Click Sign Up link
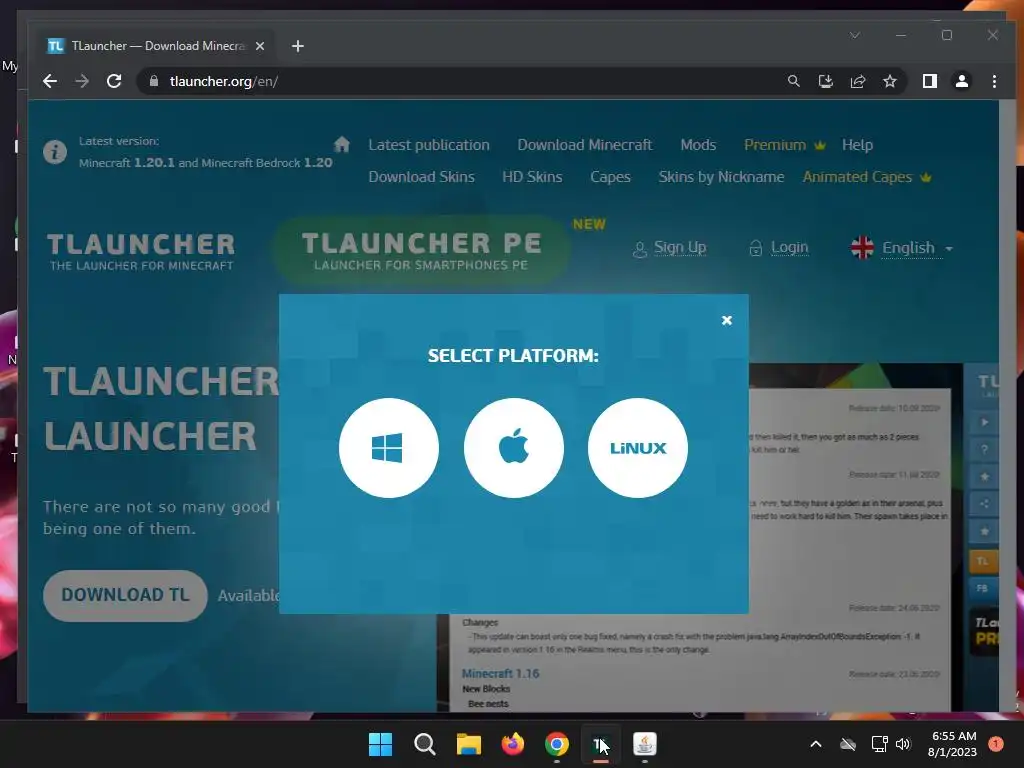Viewport: 1024px width, 768px height. [x=670, y=248]
